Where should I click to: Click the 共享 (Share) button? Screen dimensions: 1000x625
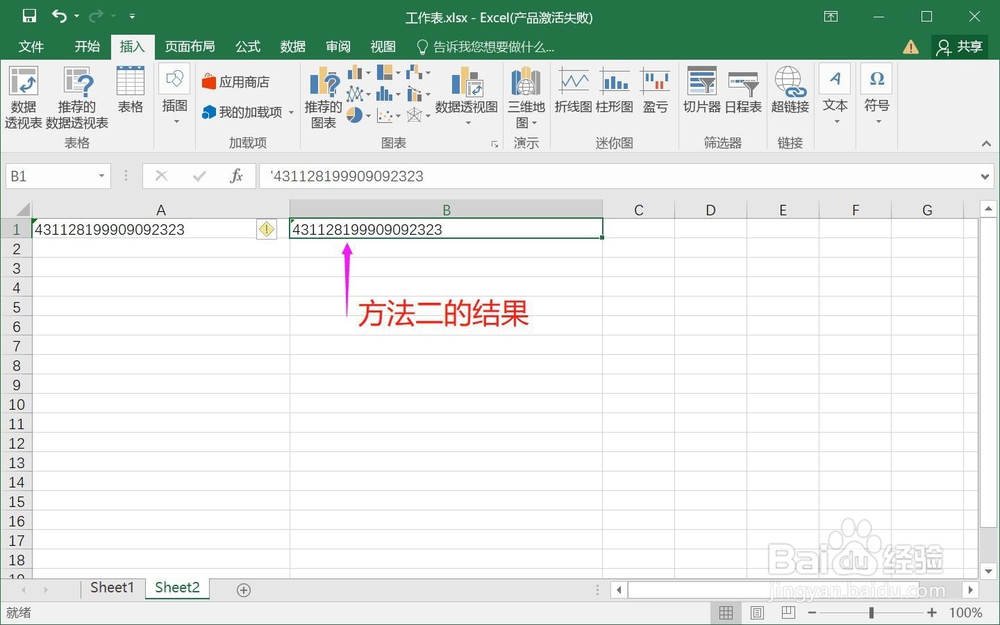(x=961, y=46)
